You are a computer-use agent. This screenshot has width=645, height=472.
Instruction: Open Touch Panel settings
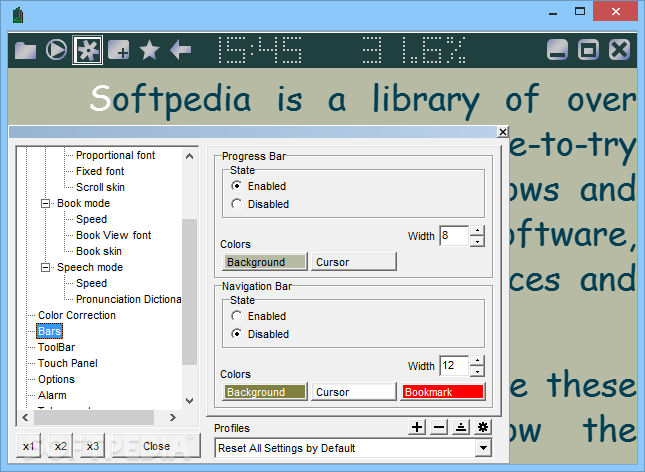(67, 363)
